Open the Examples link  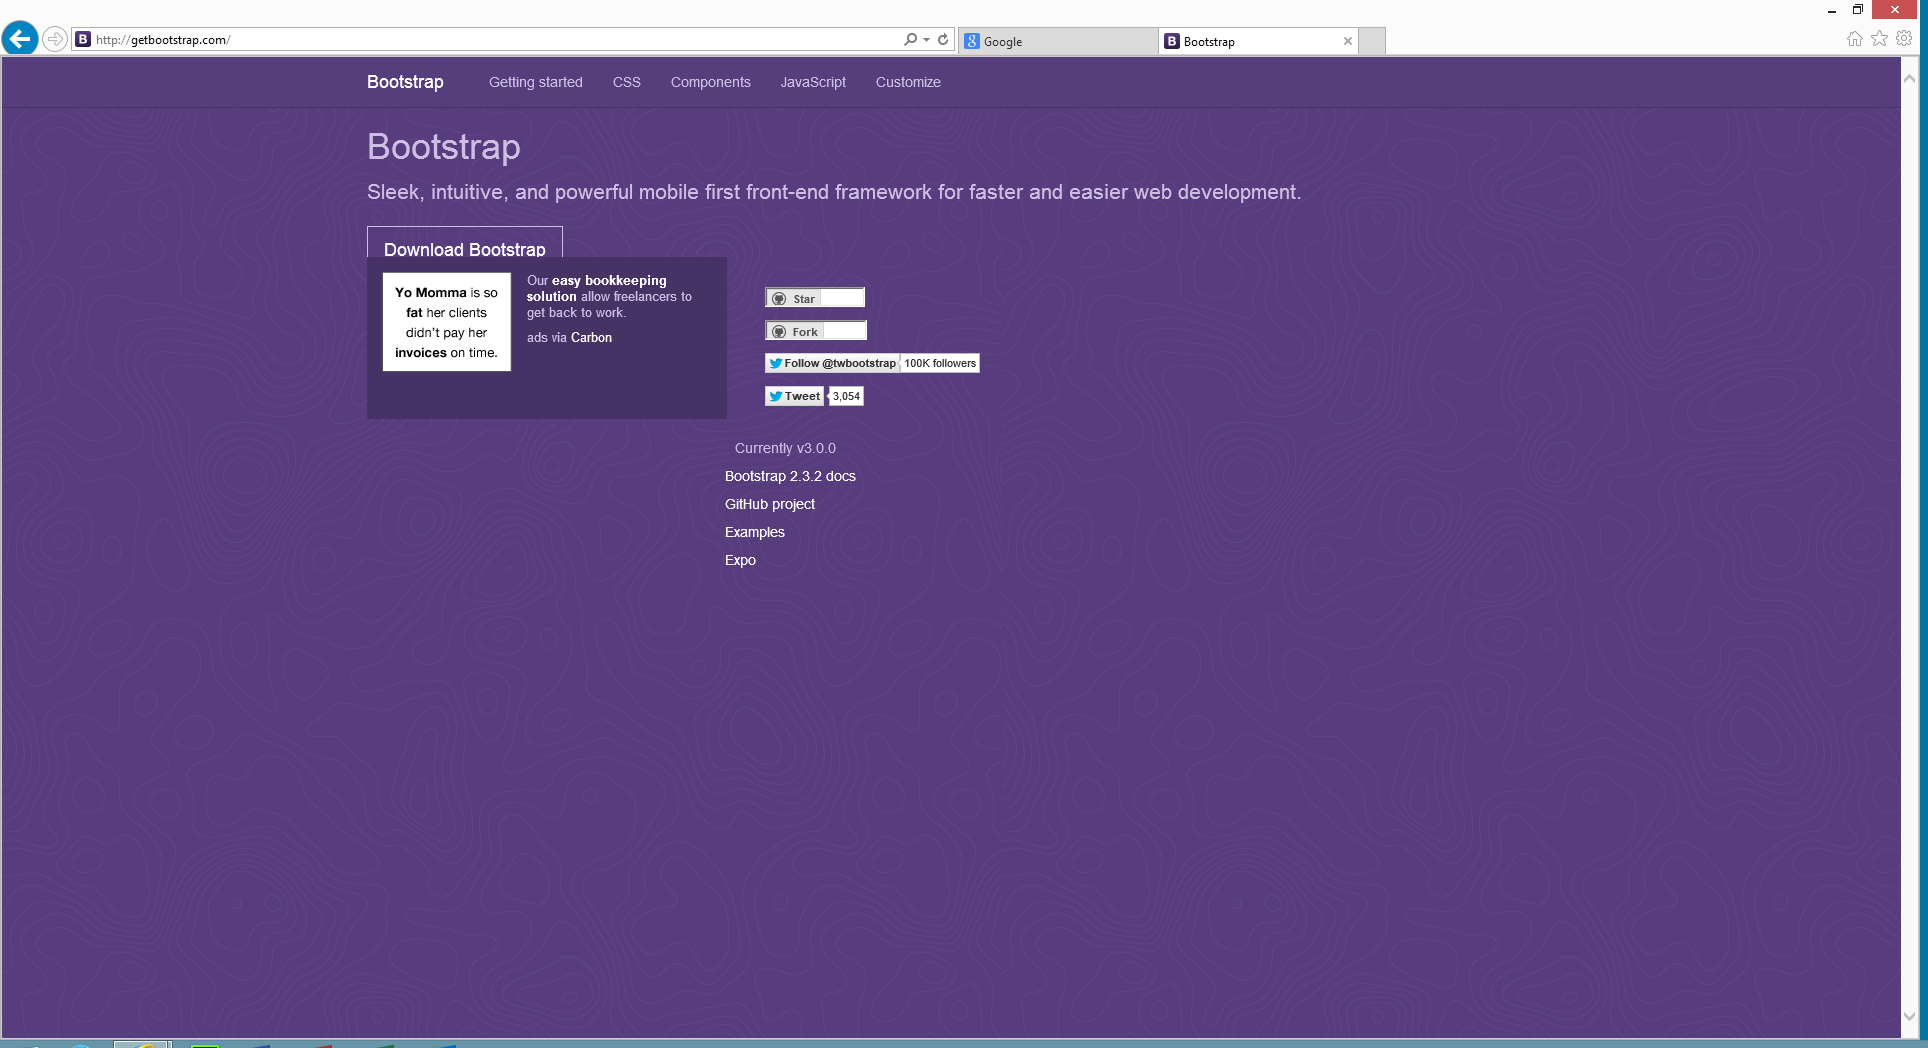pyautogui.click(x=755, y=532)
